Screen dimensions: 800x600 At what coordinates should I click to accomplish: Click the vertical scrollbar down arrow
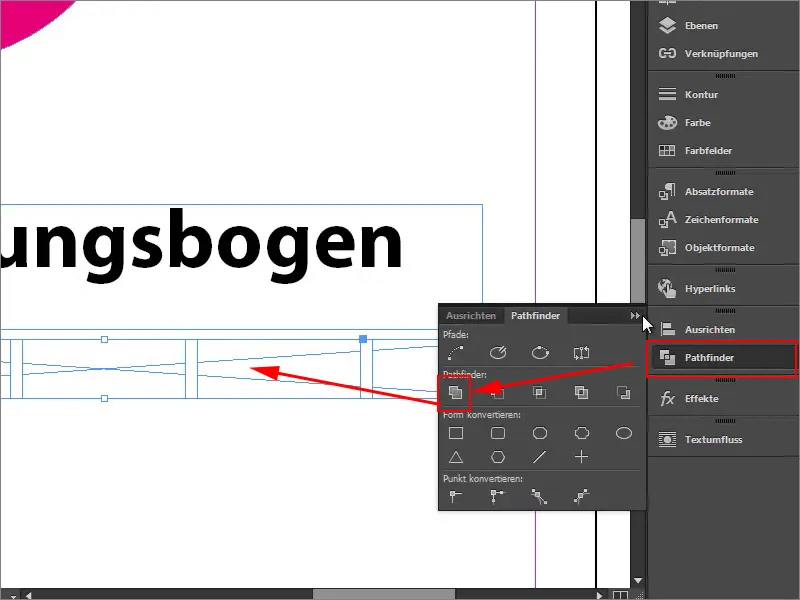tap(638, 581)
